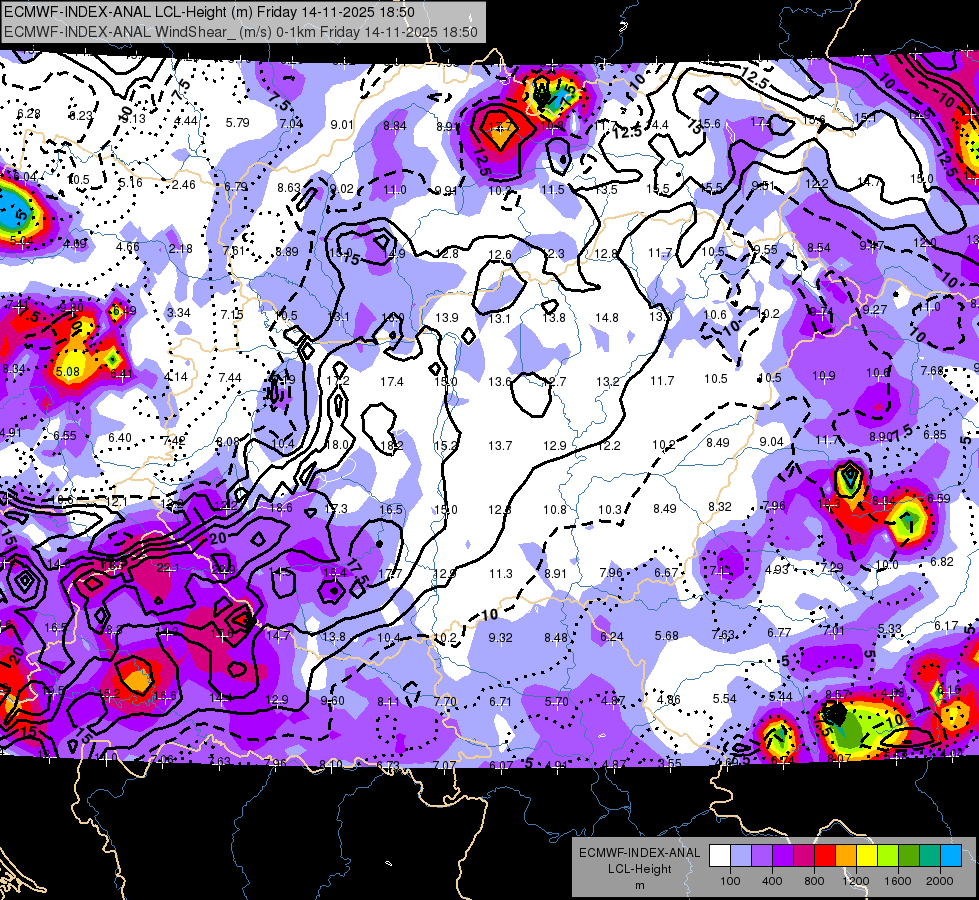Click the grid value 3.34
The height and width of the screenshot is (900, 979).
coord(179,312)
